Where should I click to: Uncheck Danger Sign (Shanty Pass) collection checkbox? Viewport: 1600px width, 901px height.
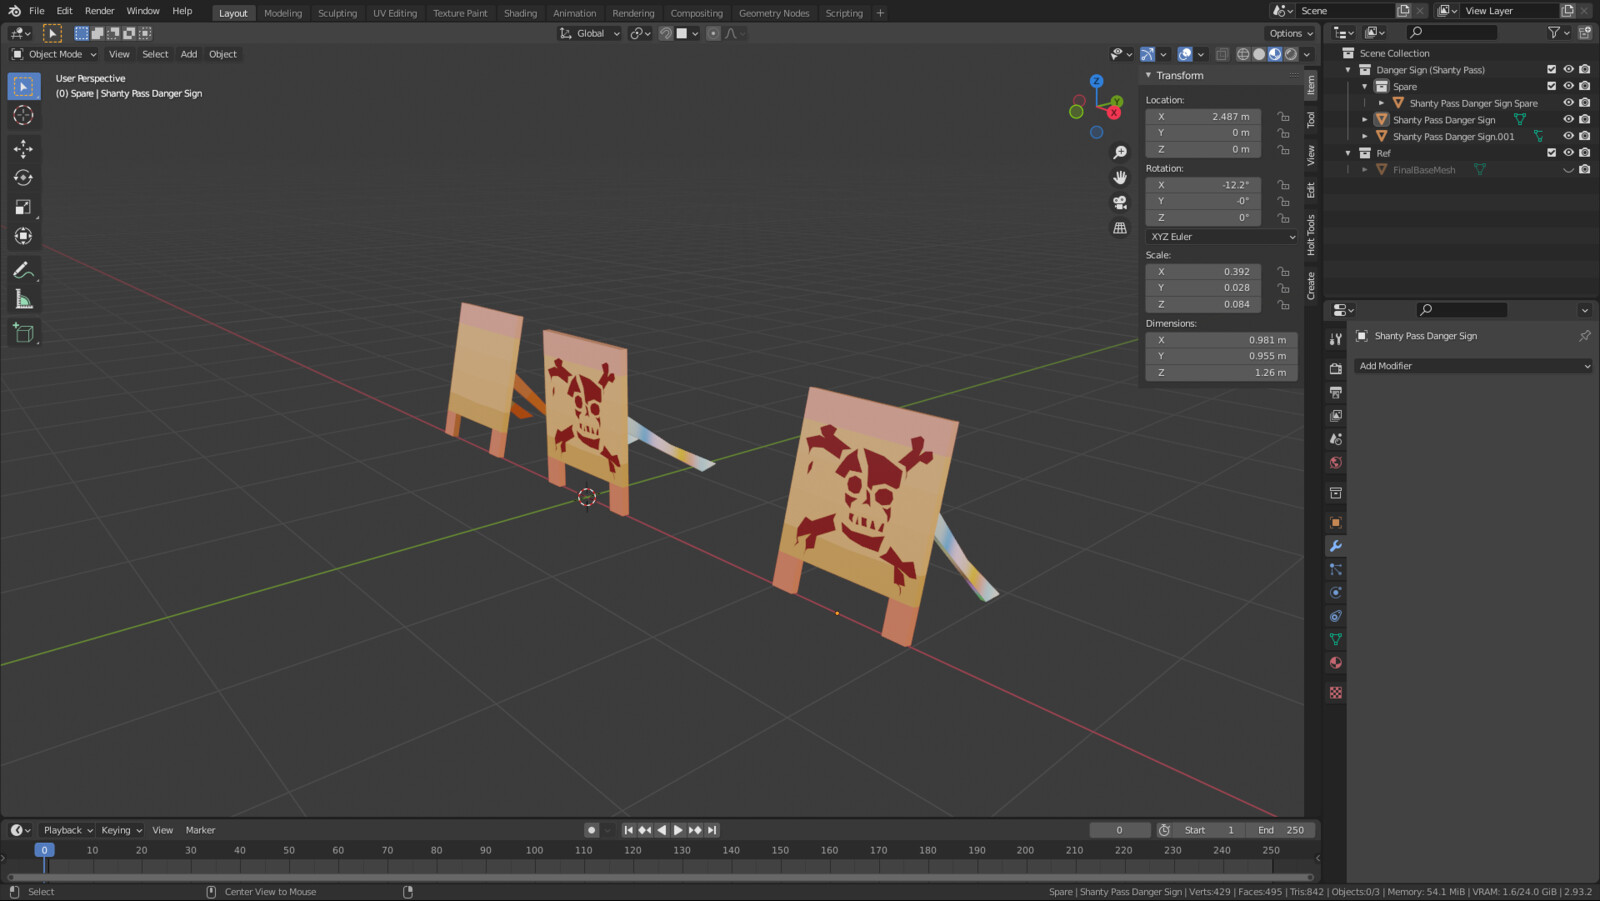pyautogui.click(x=1552, y=70)
